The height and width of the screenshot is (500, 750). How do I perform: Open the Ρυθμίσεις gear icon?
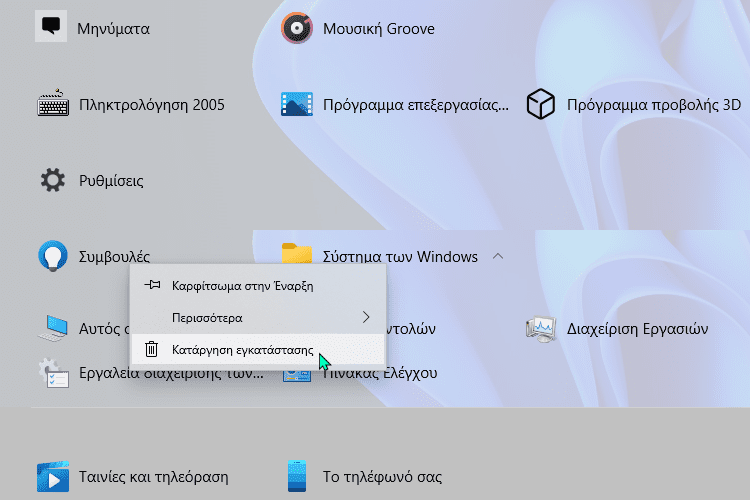click(52, 180)
